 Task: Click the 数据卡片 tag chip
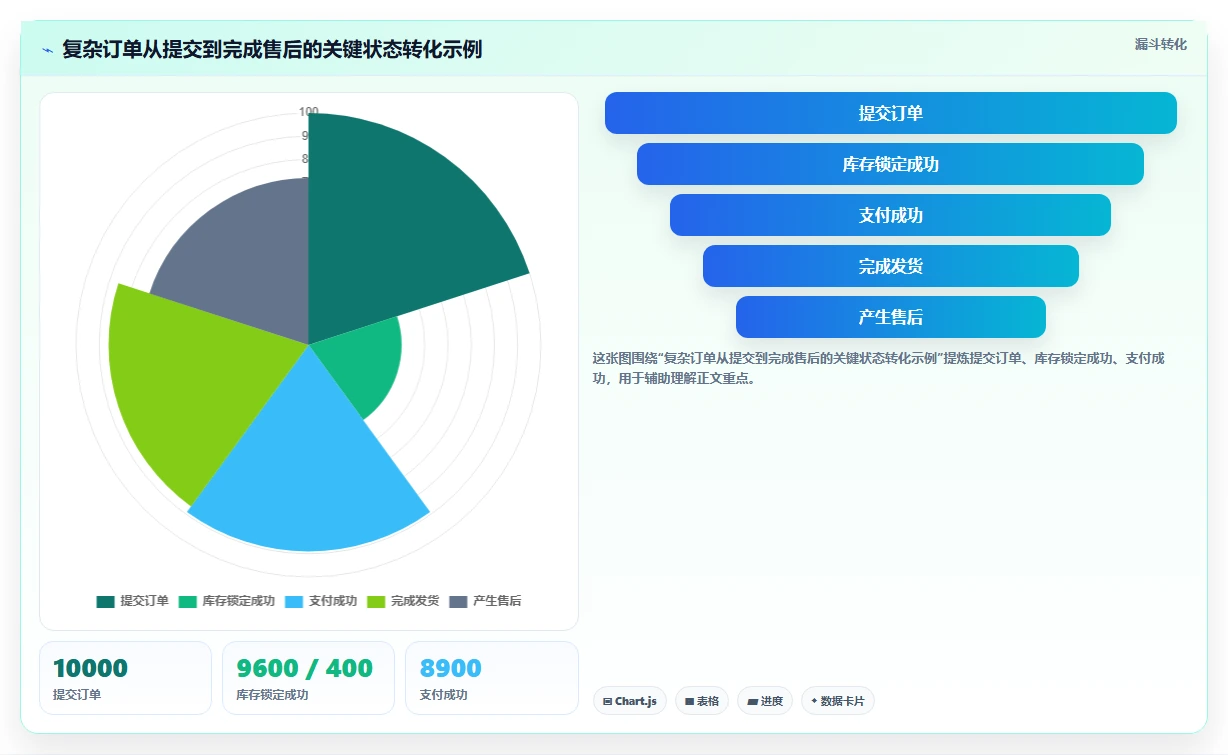coord(838,701)
